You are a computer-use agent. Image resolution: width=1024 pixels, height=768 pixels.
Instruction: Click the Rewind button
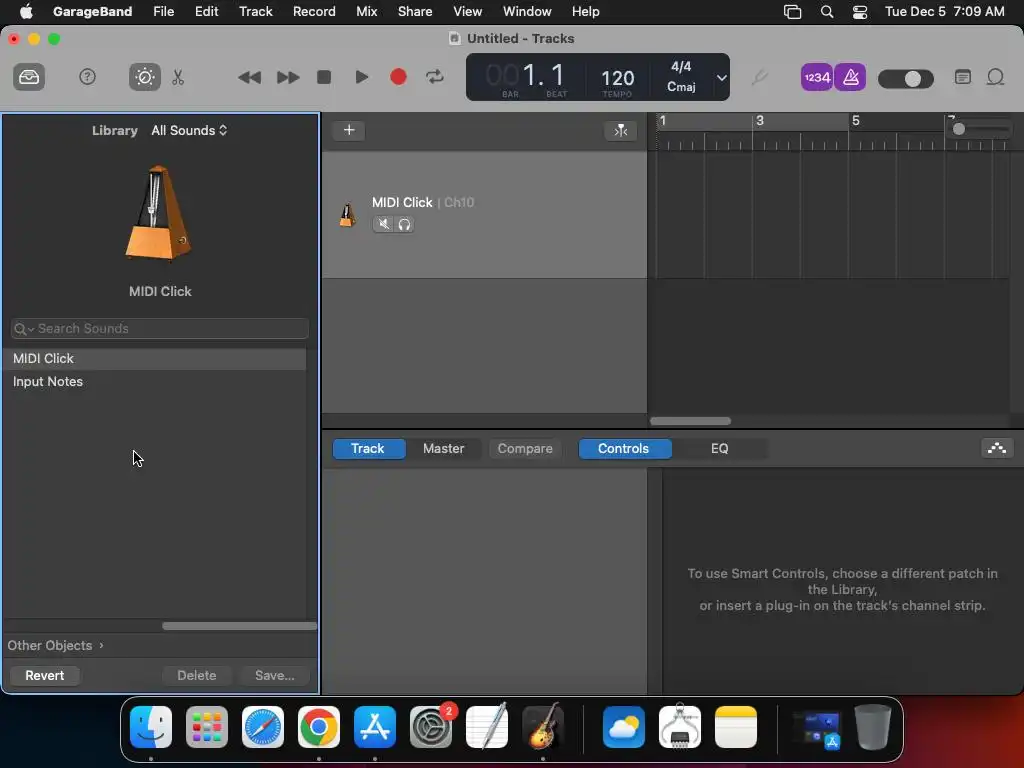pyautogui.click(x=249, y=77)
